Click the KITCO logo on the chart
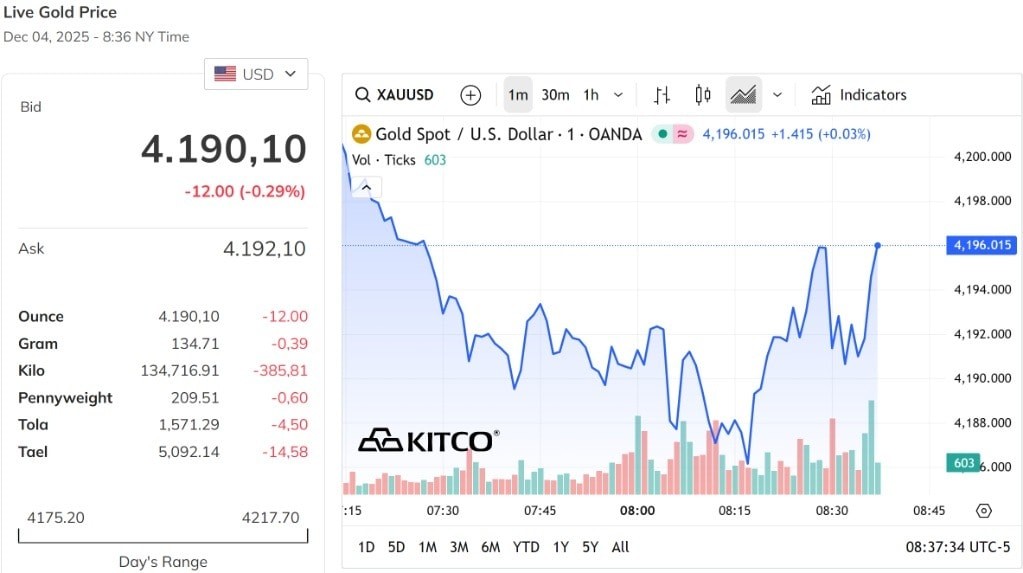 click(428, 440)
